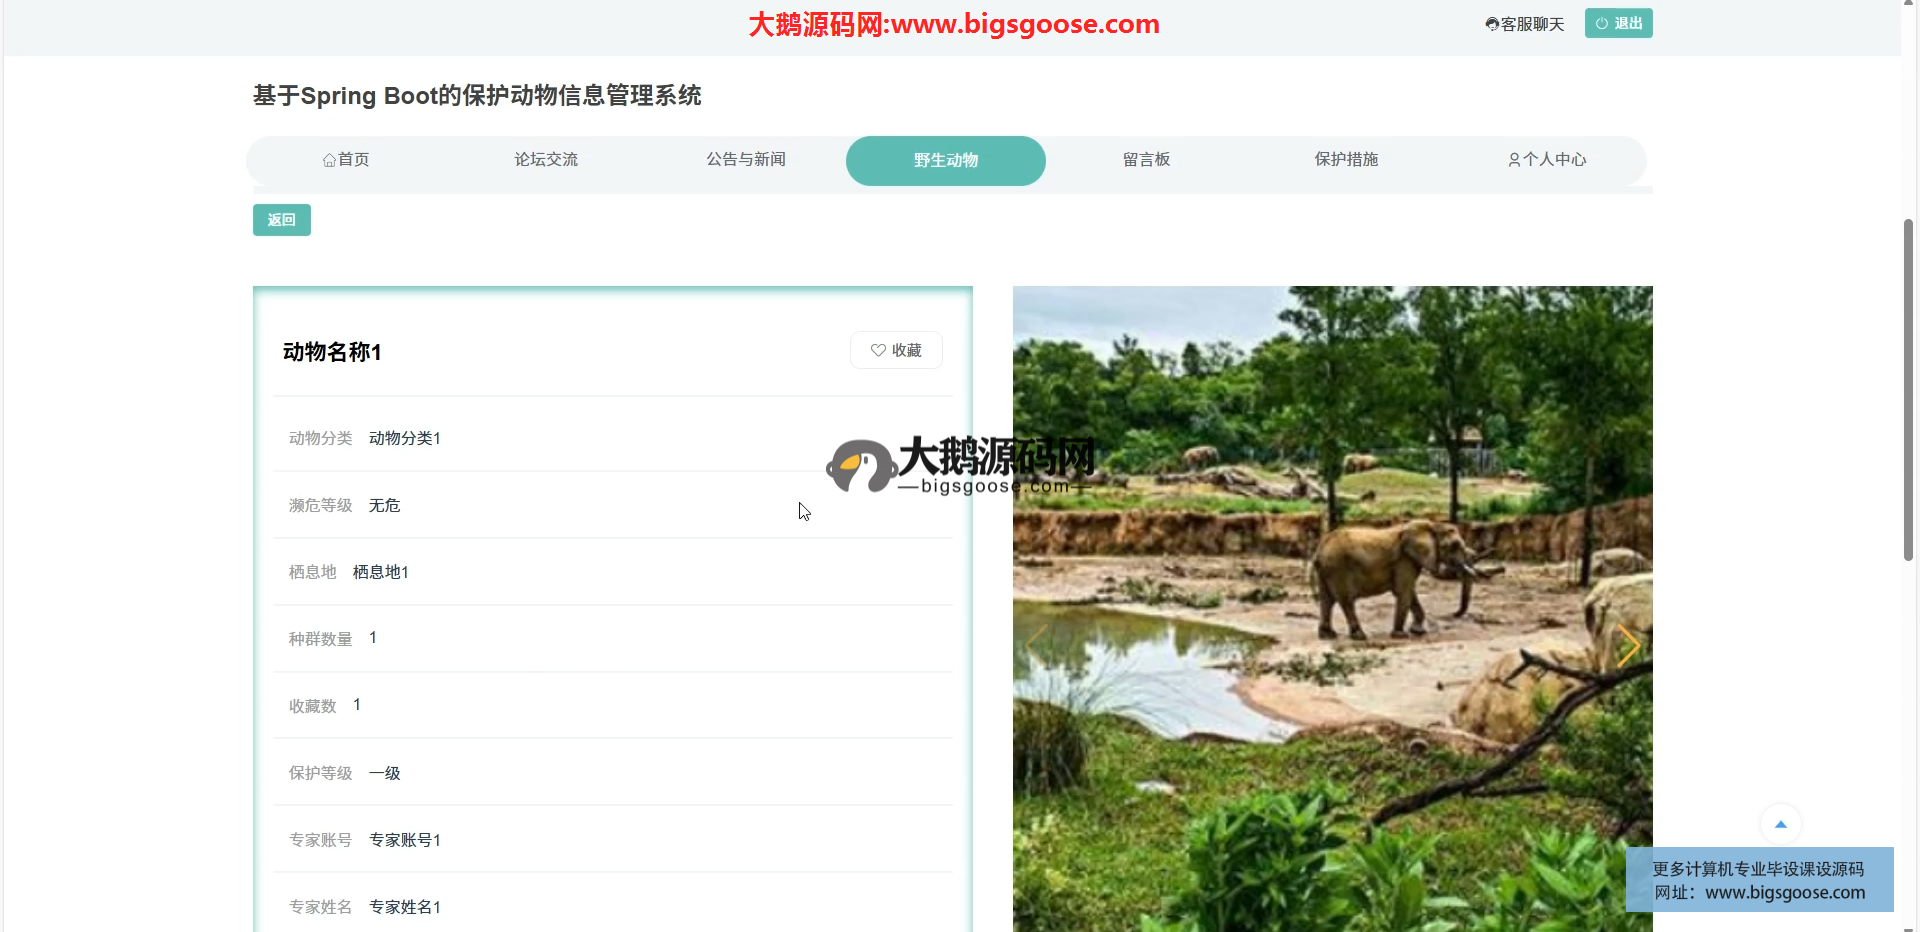
Task: Click the heart icon to favorite this animal
Action: point(878,350)
